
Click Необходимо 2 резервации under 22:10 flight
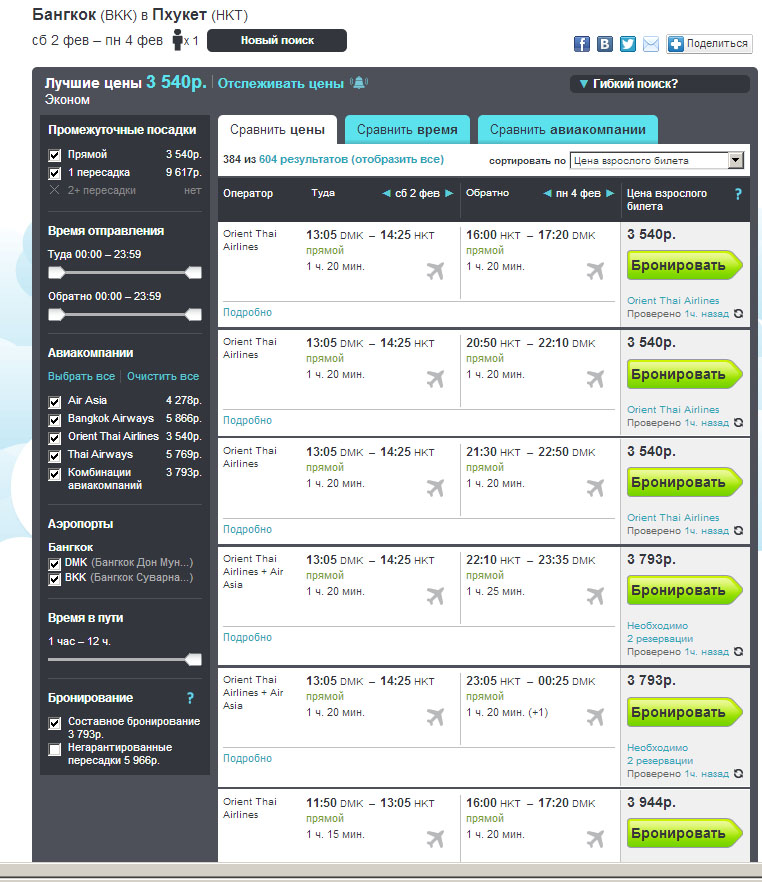pyautogui.click(x=660, y=632)
